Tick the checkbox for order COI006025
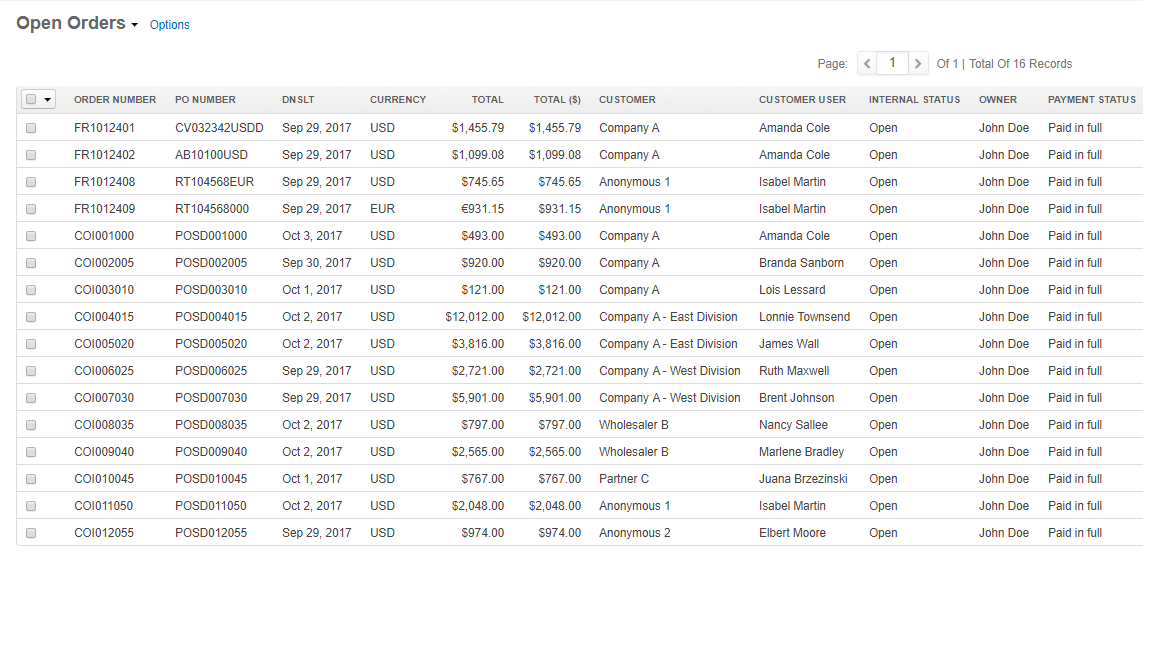The image size is (1152, 648). coord(31,371)
